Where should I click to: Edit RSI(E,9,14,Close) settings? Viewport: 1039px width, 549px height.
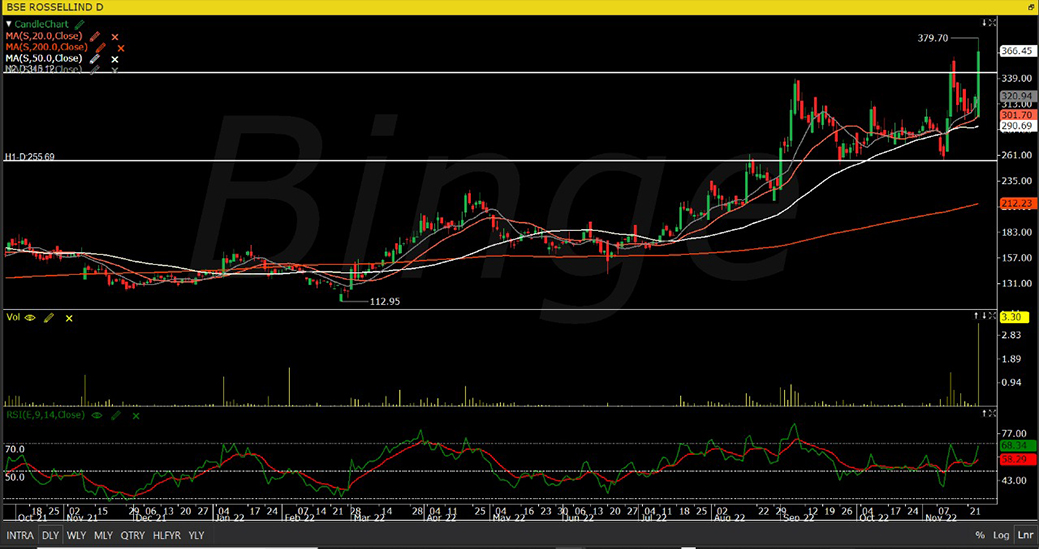point(116,415)
